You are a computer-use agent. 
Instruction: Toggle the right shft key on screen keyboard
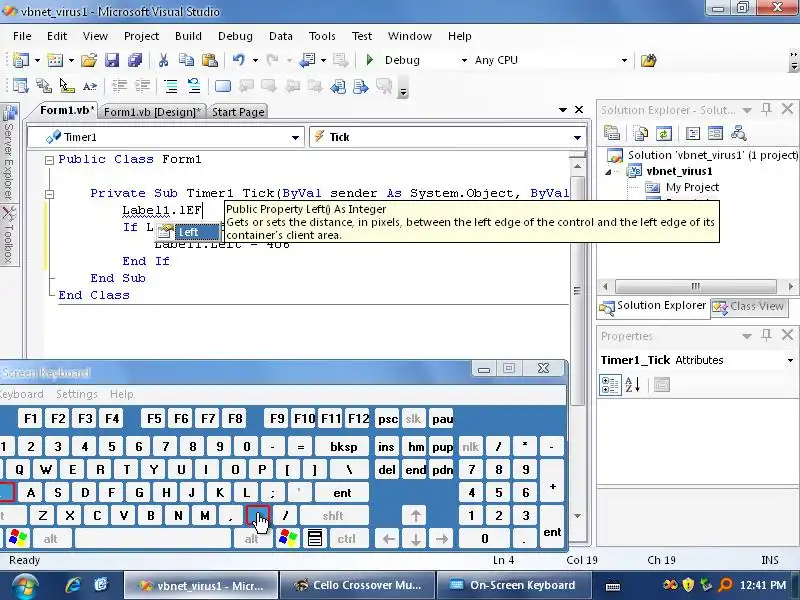[333, 516]
